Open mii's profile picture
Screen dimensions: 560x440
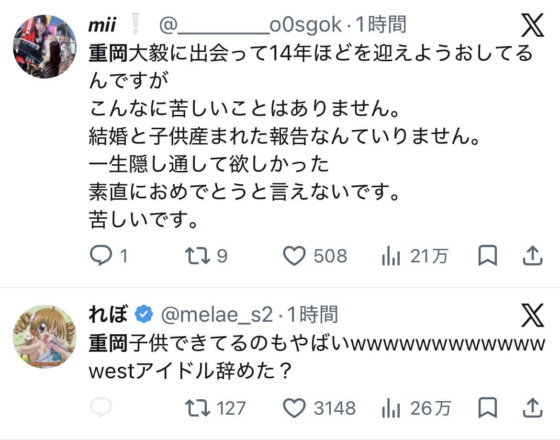click(x=45, y=46)
